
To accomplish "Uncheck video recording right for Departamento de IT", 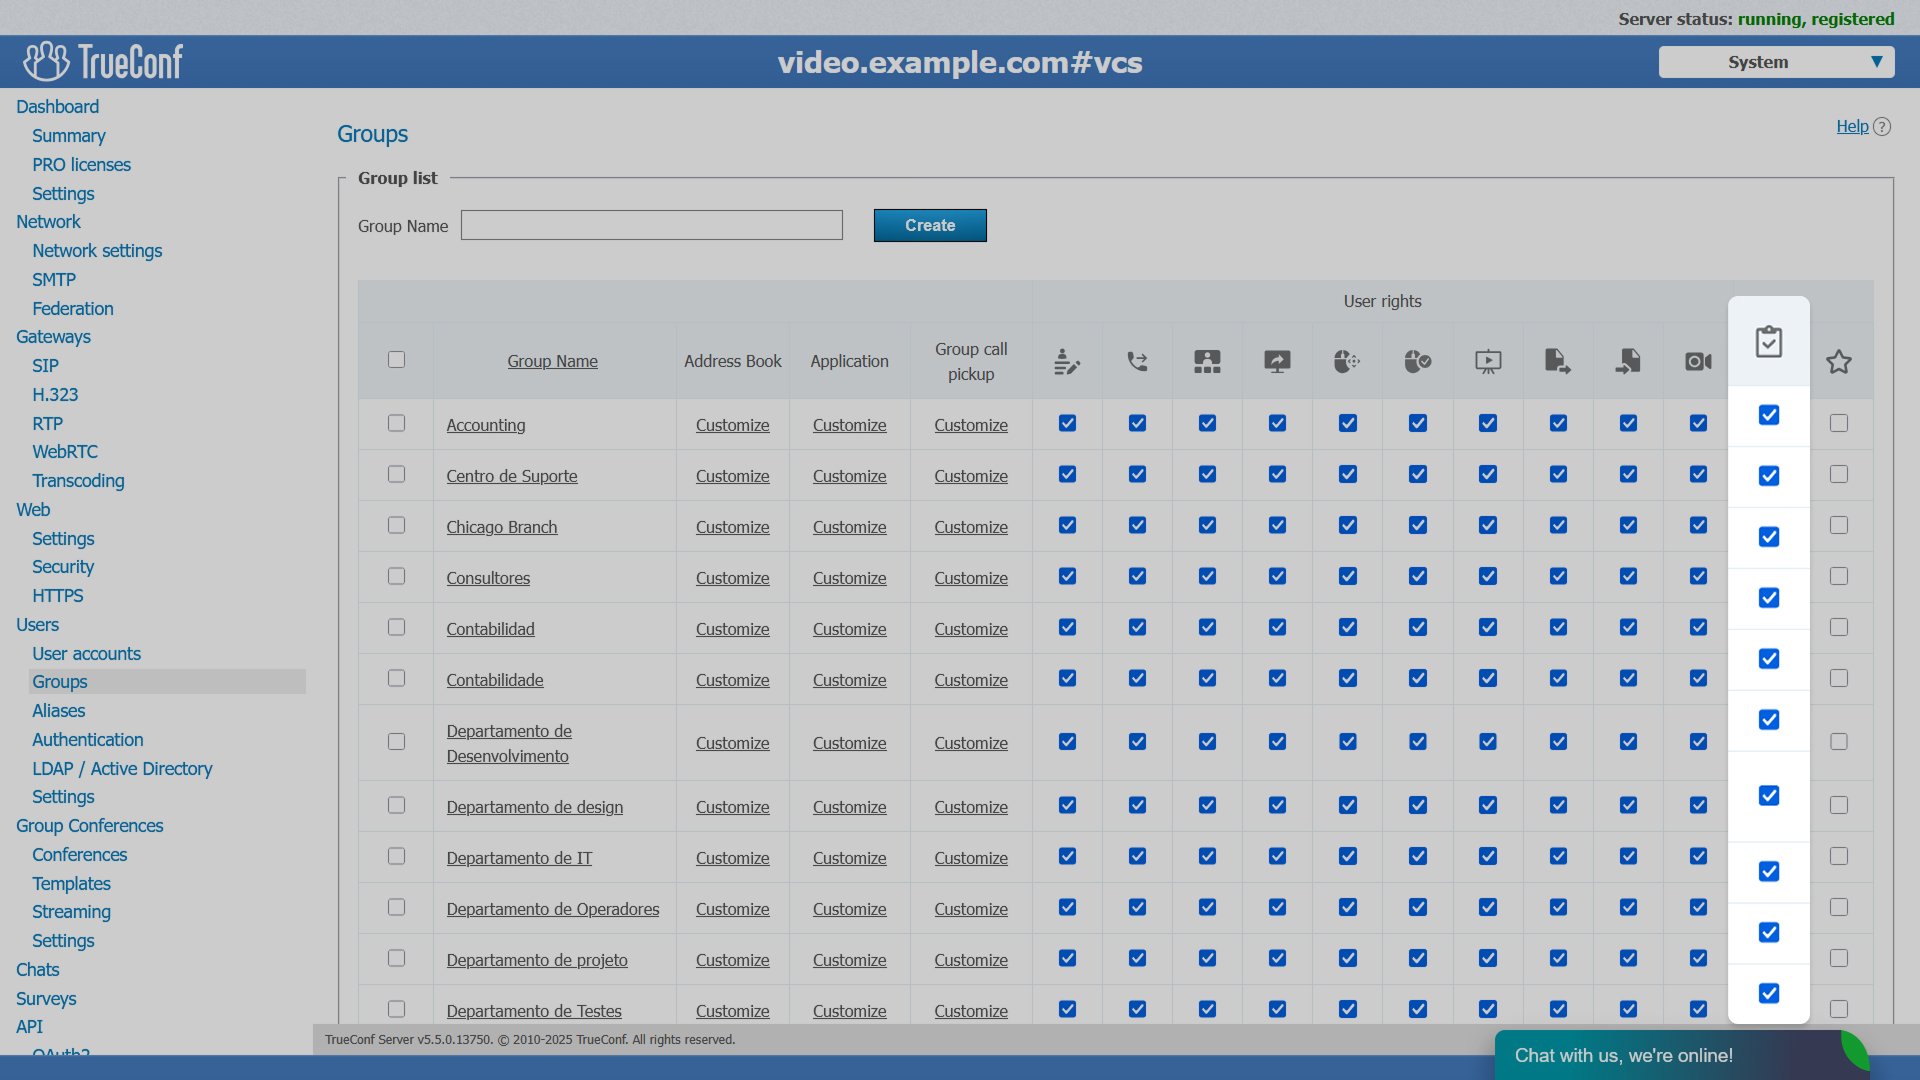I will (1698, 856).
